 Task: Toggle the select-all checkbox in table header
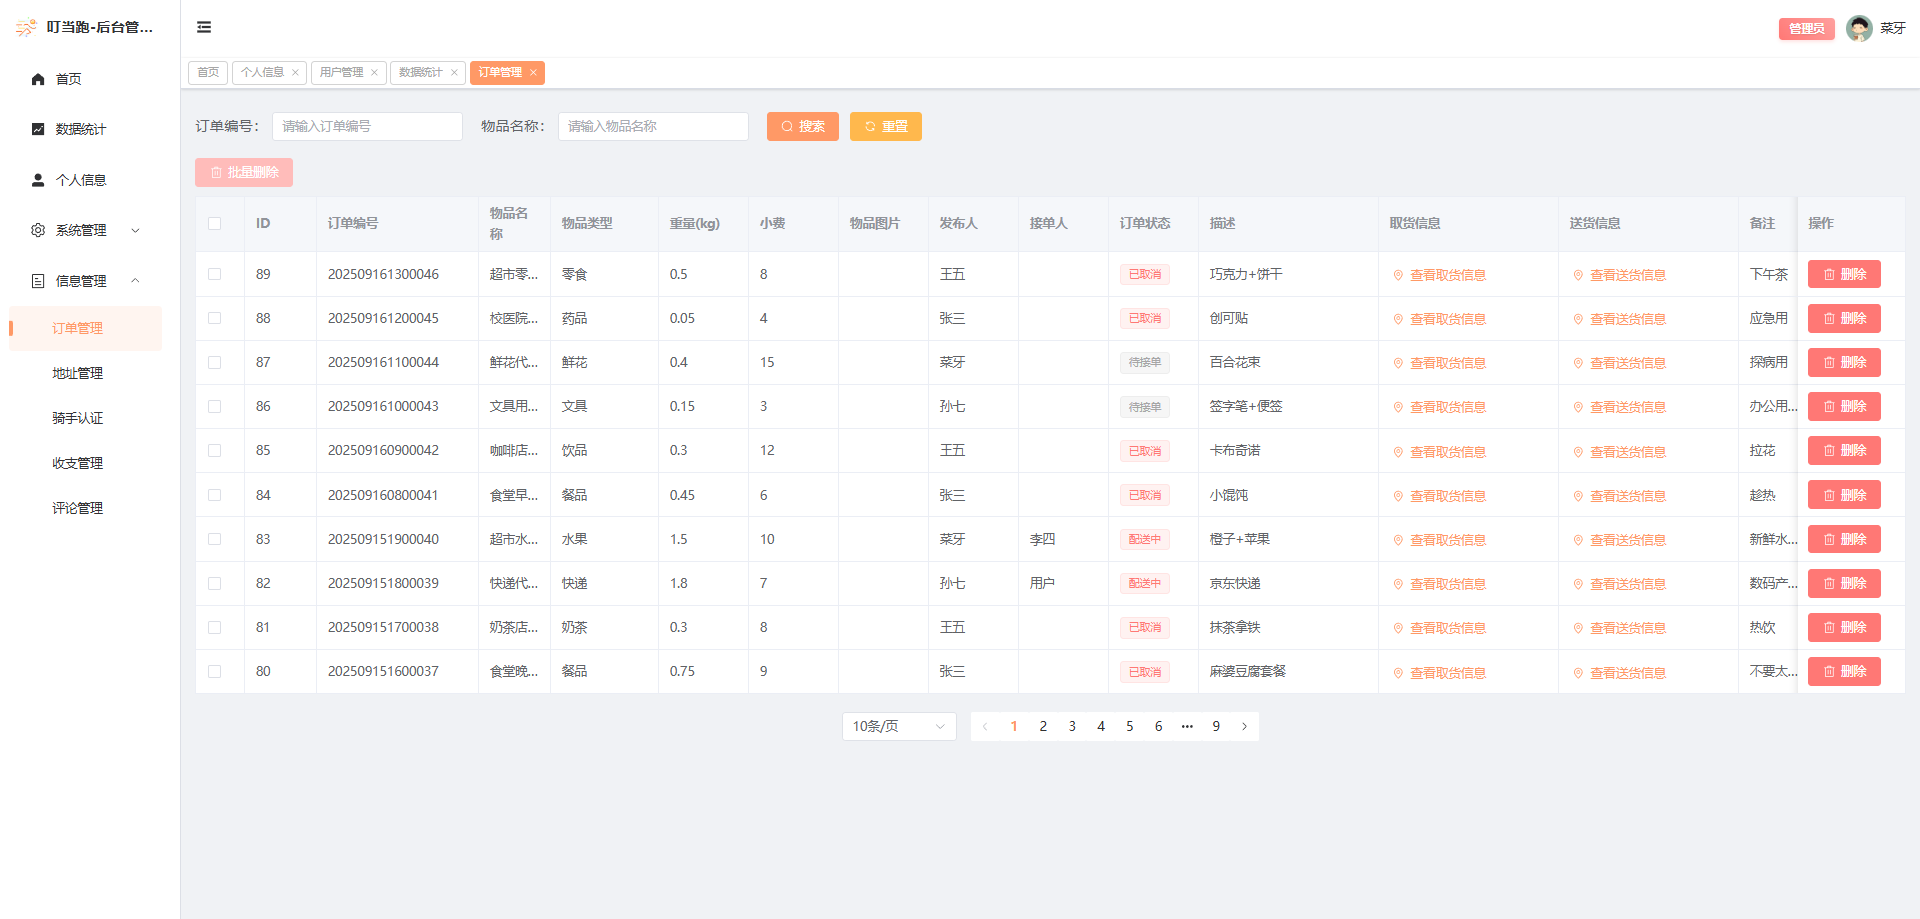point(216,224)
